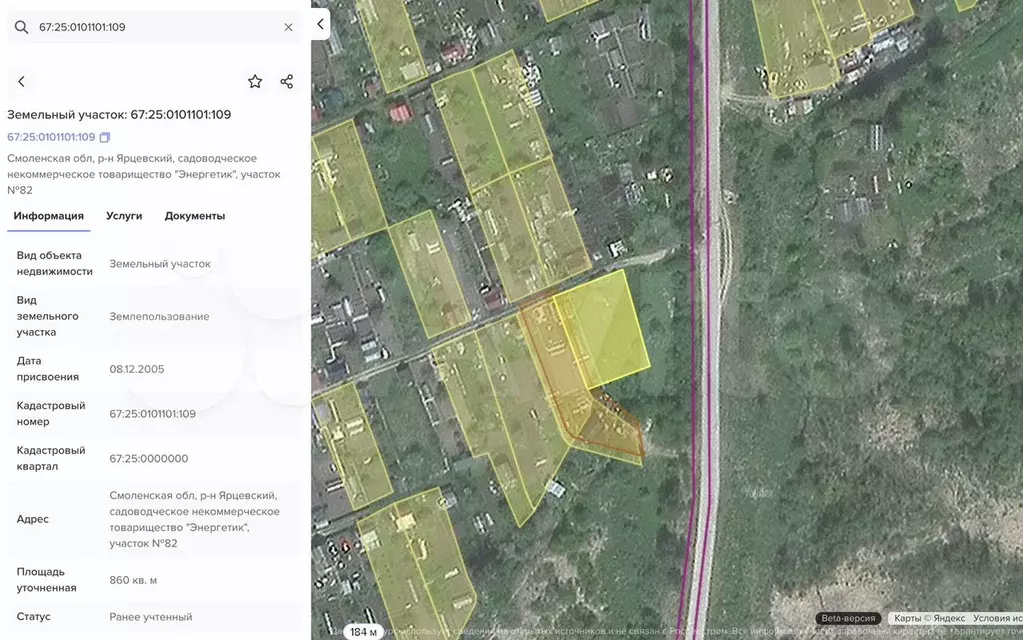This screenshot has width=1023, height=640.
Task: Add parcel to favorites with star
Action: 255,82
